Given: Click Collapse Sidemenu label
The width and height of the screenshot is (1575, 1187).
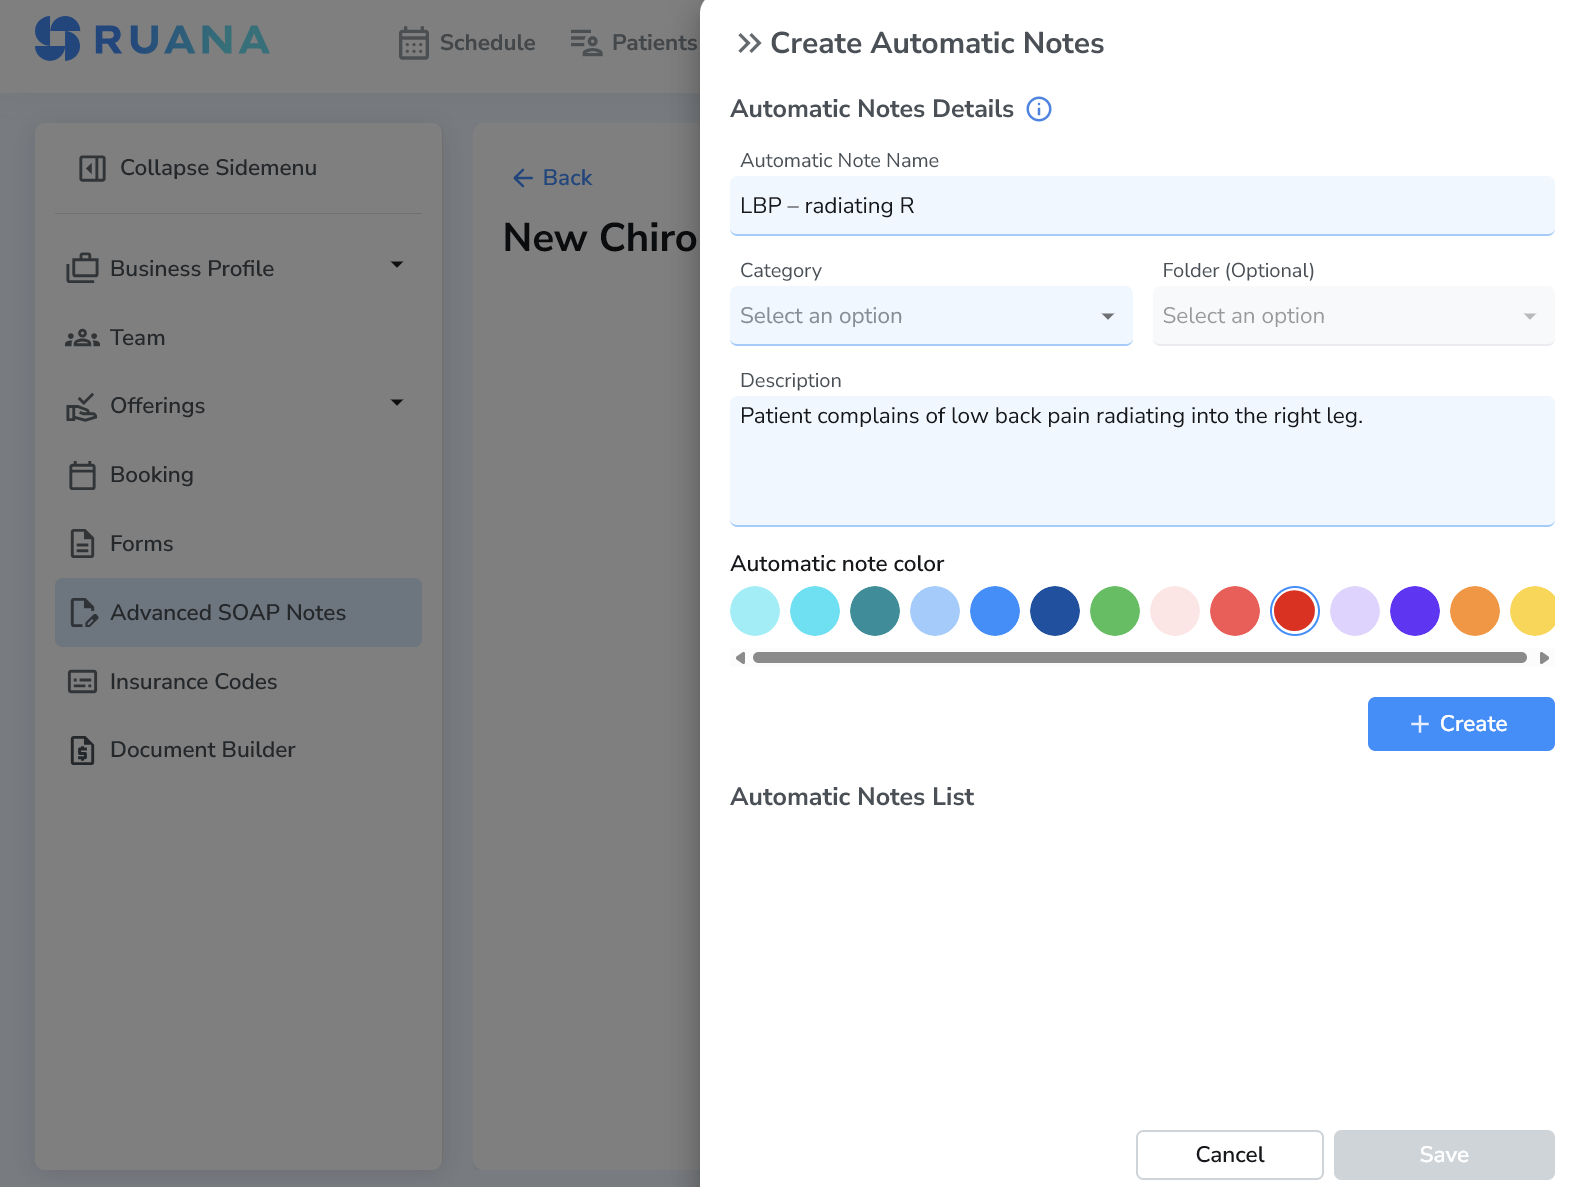Looking at the screenshot, I should click(x=218, y=168).
